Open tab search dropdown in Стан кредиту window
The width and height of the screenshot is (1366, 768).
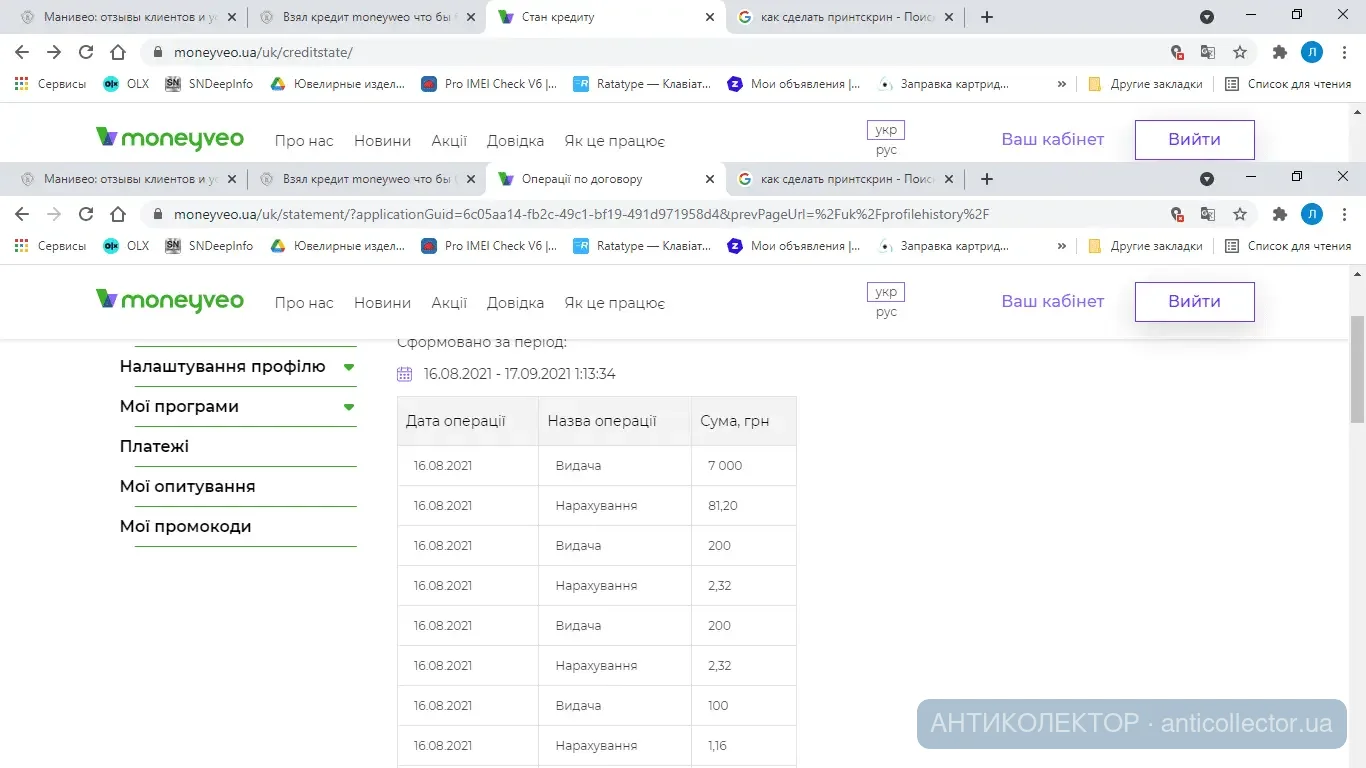coord(1207,17)
